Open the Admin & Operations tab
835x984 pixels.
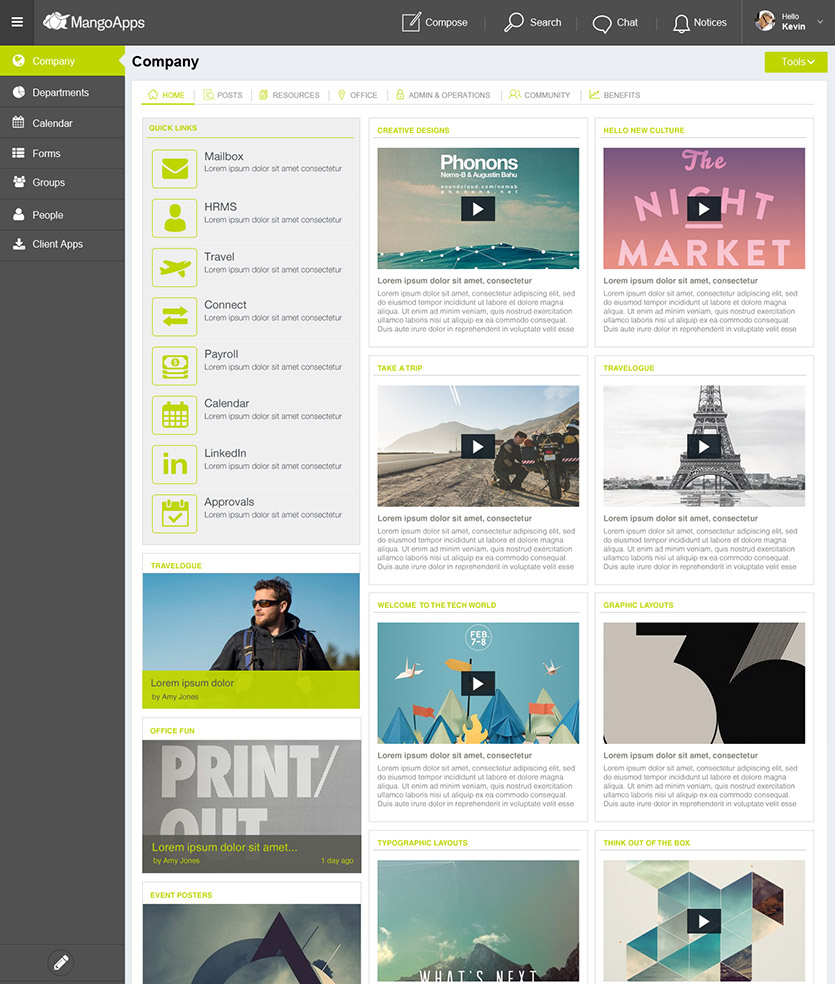tap(443, 95)
